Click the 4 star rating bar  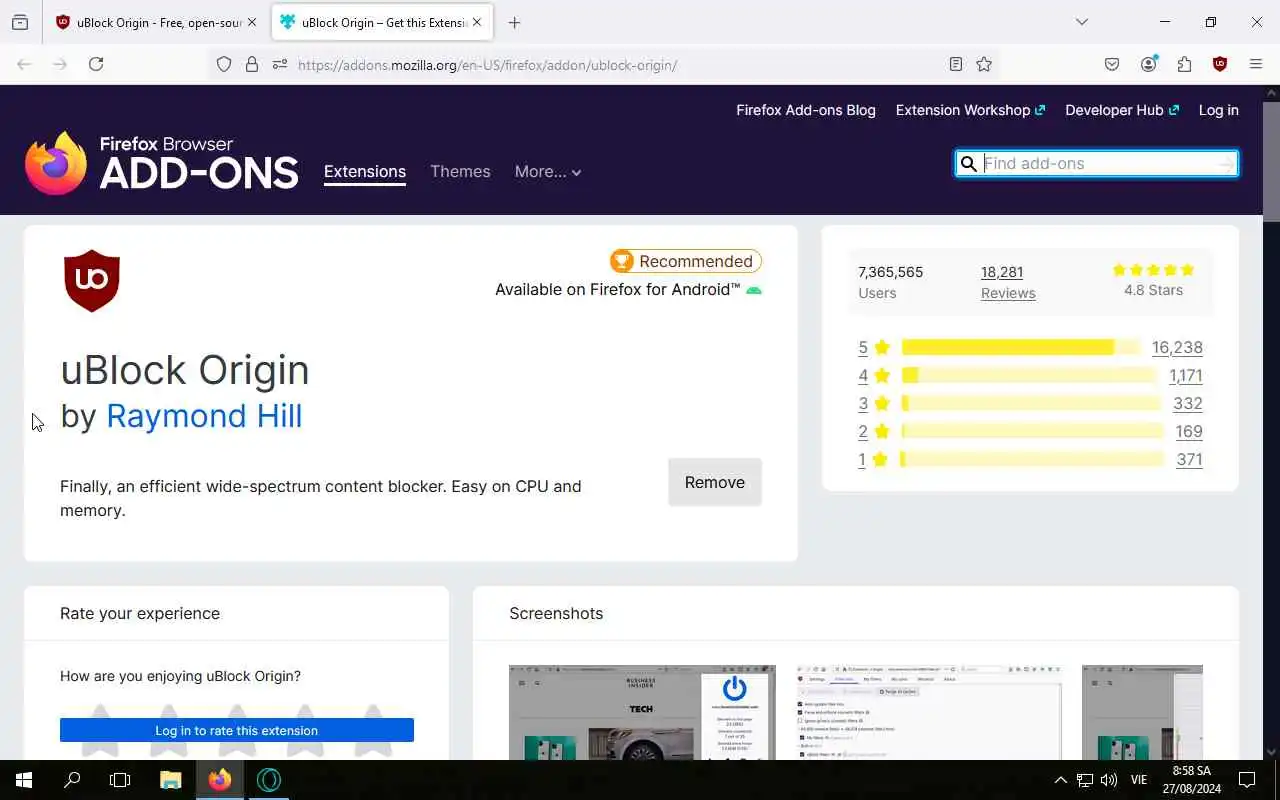[1029, 375]
